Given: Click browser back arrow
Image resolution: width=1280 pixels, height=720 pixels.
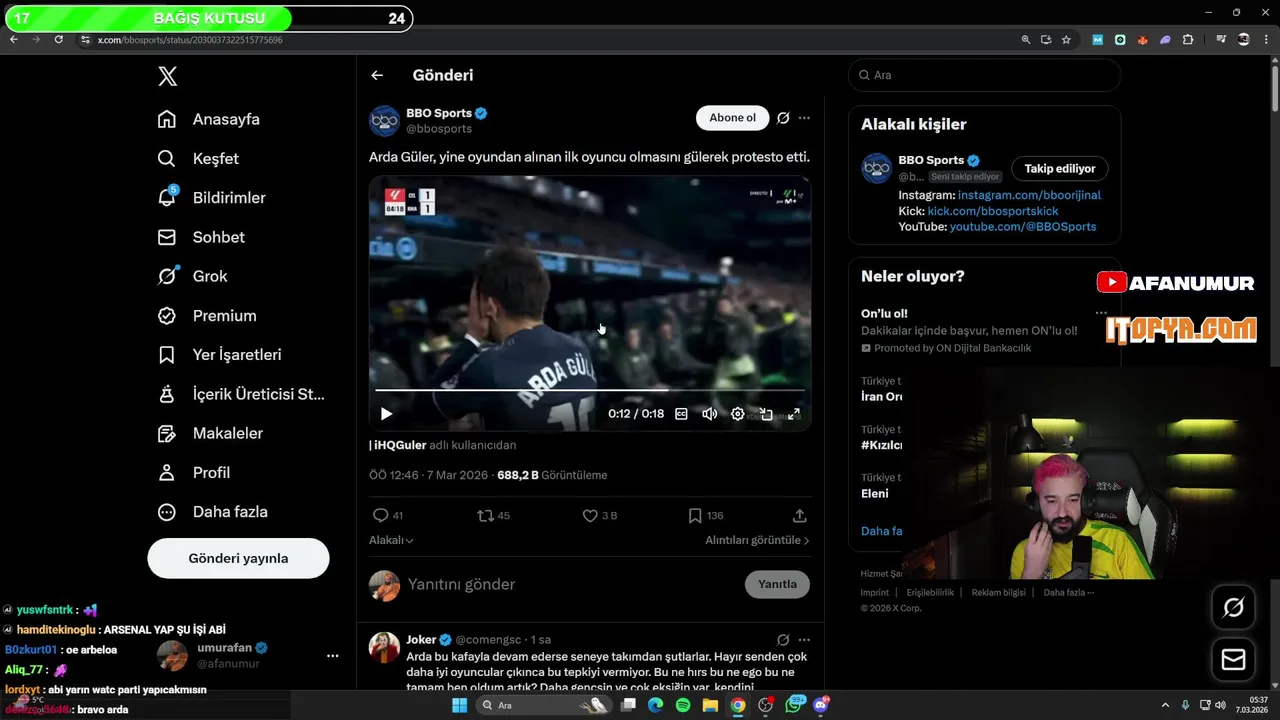Looking at the screenshot, I should click(13, 39).
